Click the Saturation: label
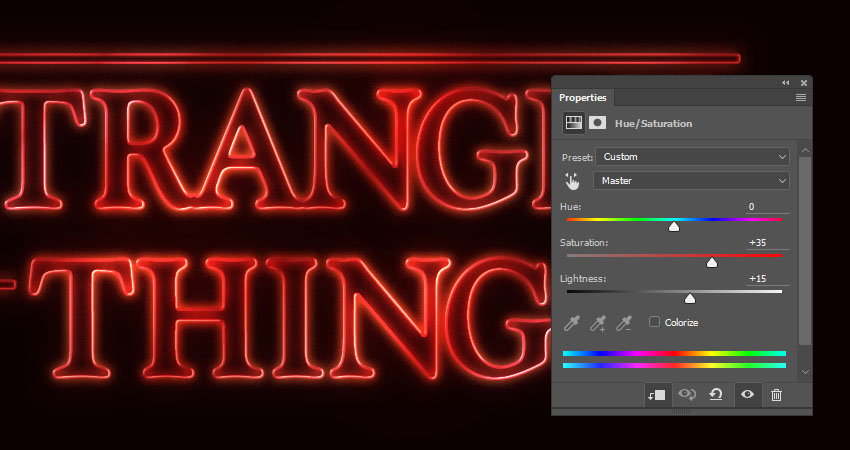This screenshot has width=850, height=450. tap(584, 243)
